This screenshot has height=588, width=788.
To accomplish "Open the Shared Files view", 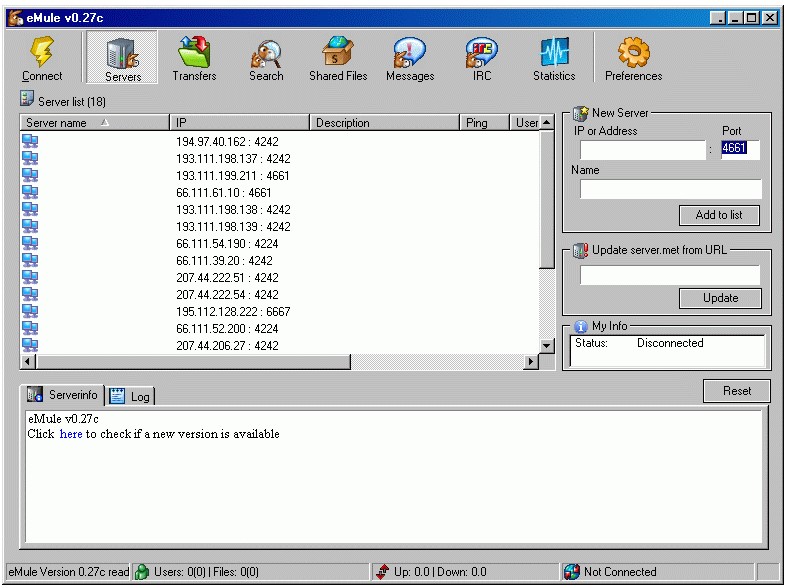I will point(338,57).
